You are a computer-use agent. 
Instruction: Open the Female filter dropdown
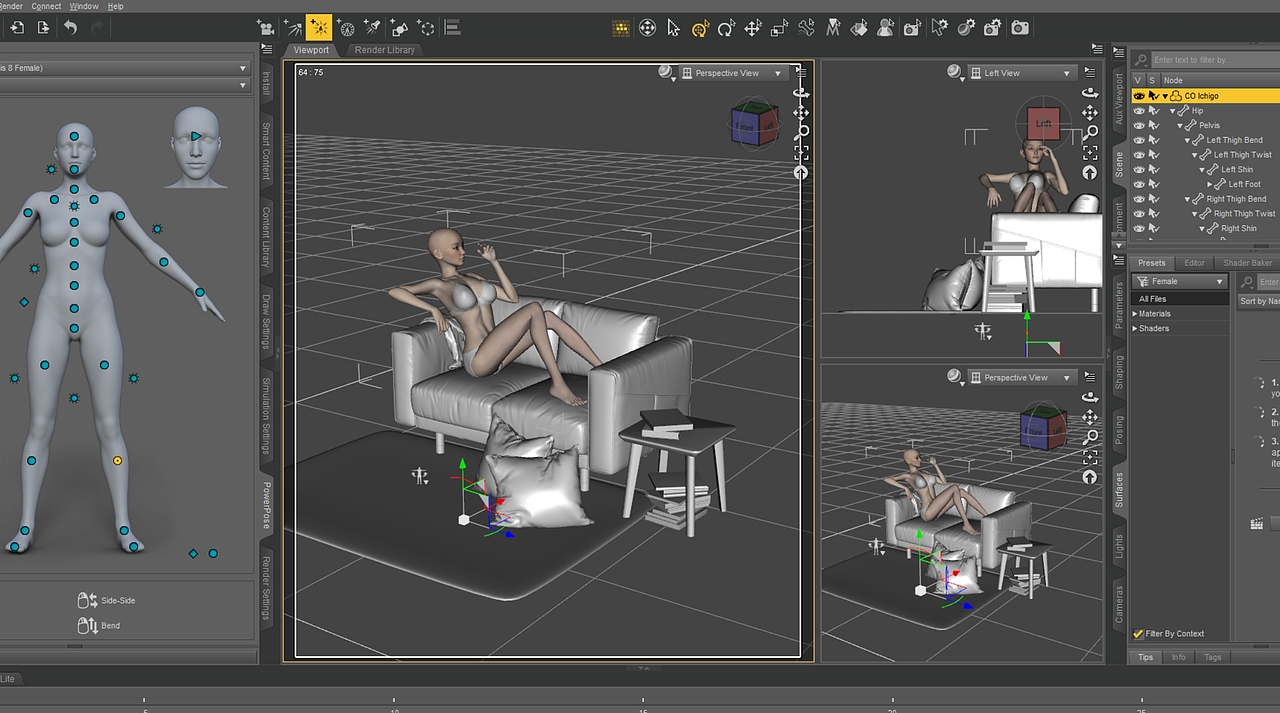coord(1179,282)
